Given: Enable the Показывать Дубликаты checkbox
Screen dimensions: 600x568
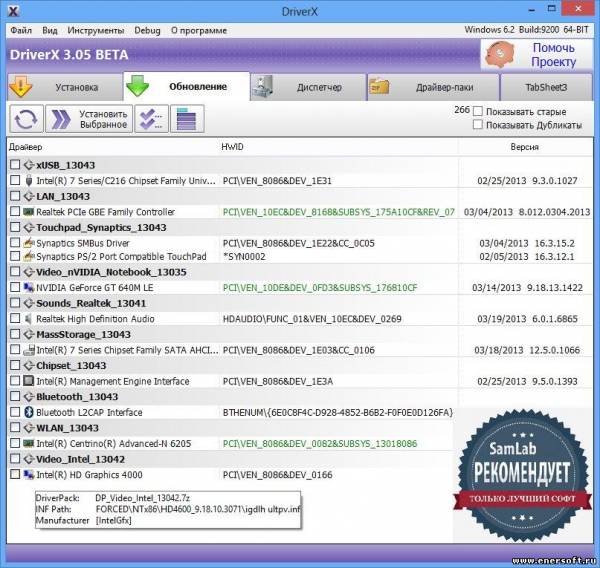Looking at the screenshot, I should pyautogui.click(x=478, y=124).
